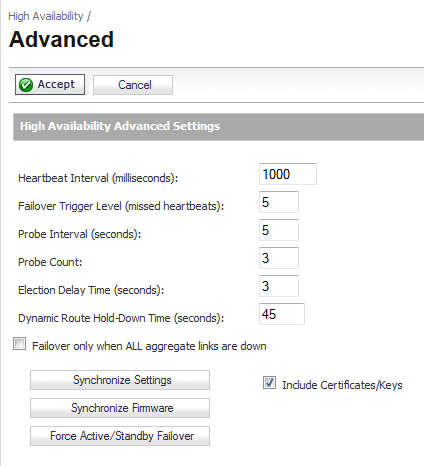Click the Dynamic Route Hold-Down Time field
This screenshot has height=466, width=424.
[x=282, y=314]
